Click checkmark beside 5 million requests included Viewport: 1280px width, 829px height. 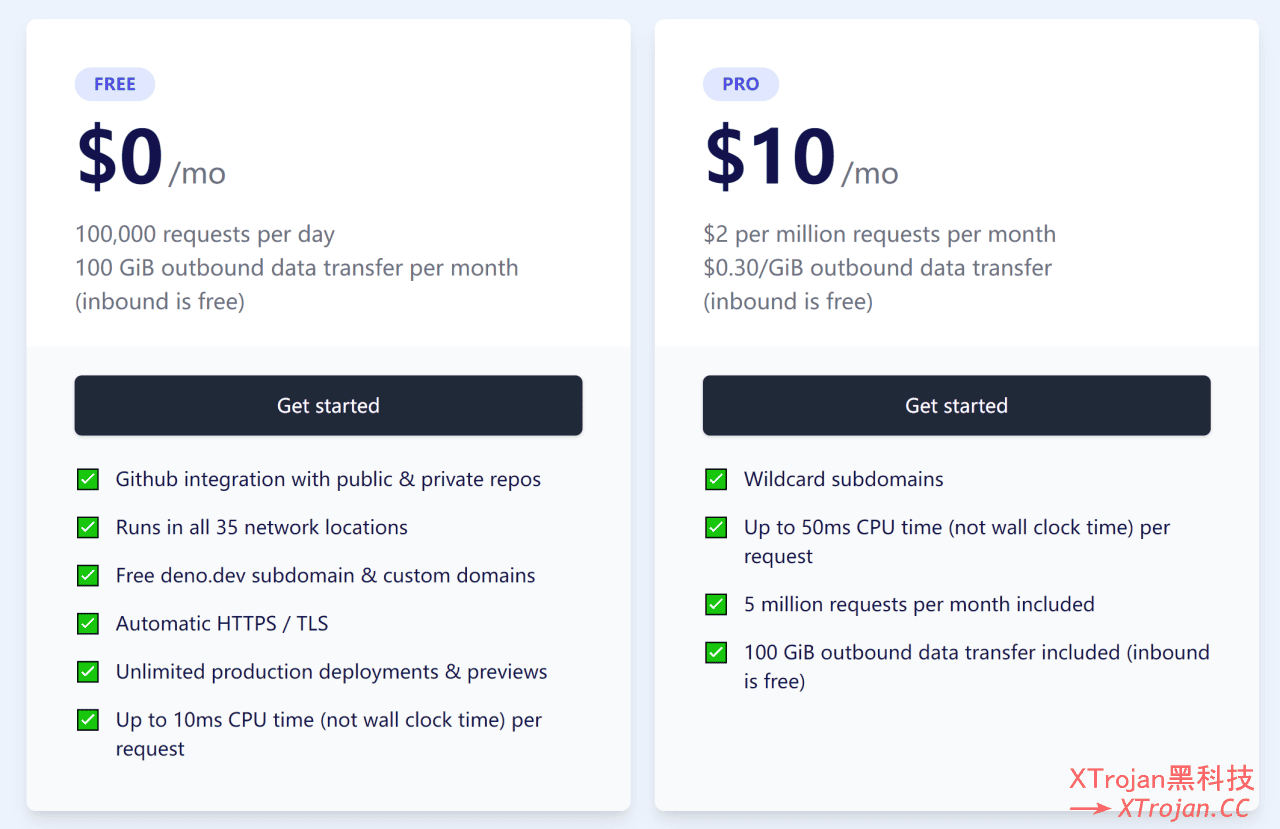tap(716, 604)
